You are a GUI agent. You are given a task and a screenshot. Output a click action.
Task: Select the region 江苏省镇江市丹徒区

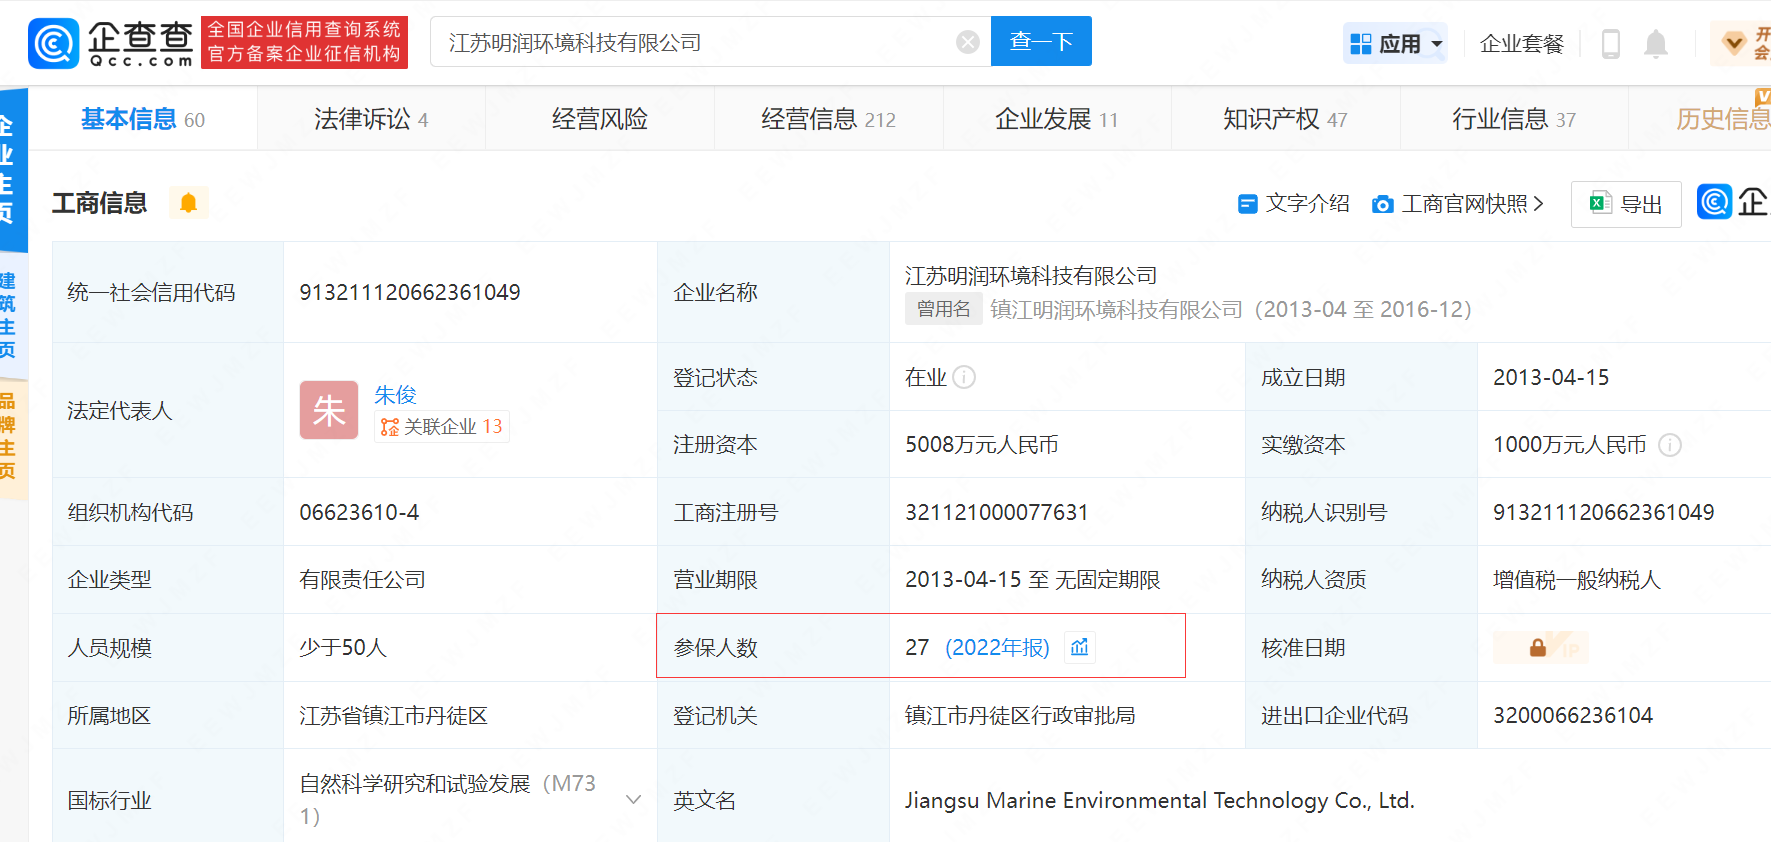coord(393,716)
